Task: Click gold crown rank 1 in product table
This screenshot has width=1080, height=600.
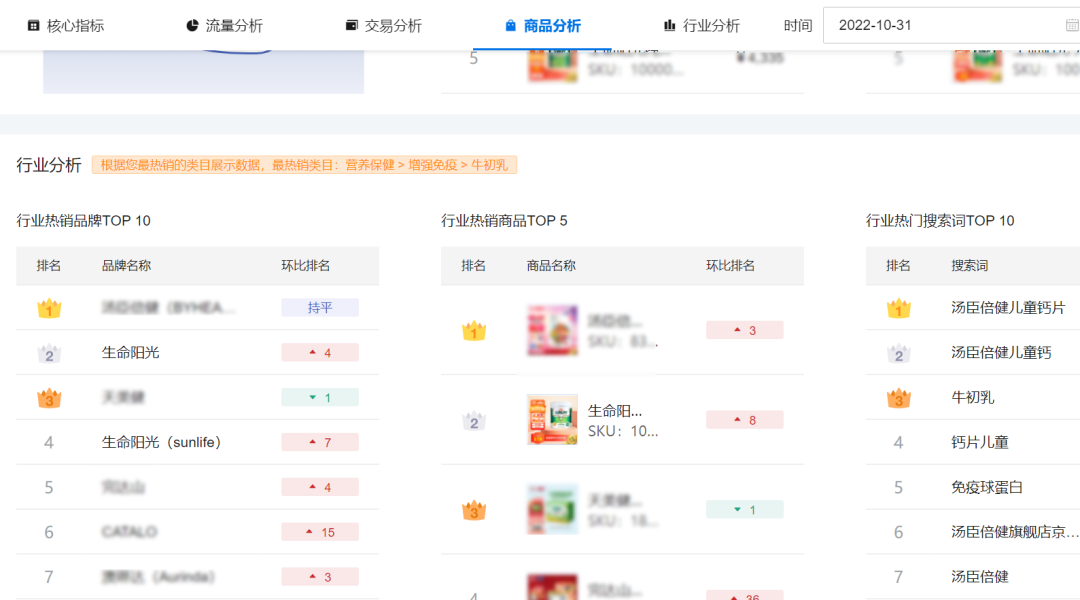Action: (x=474, y=331)
